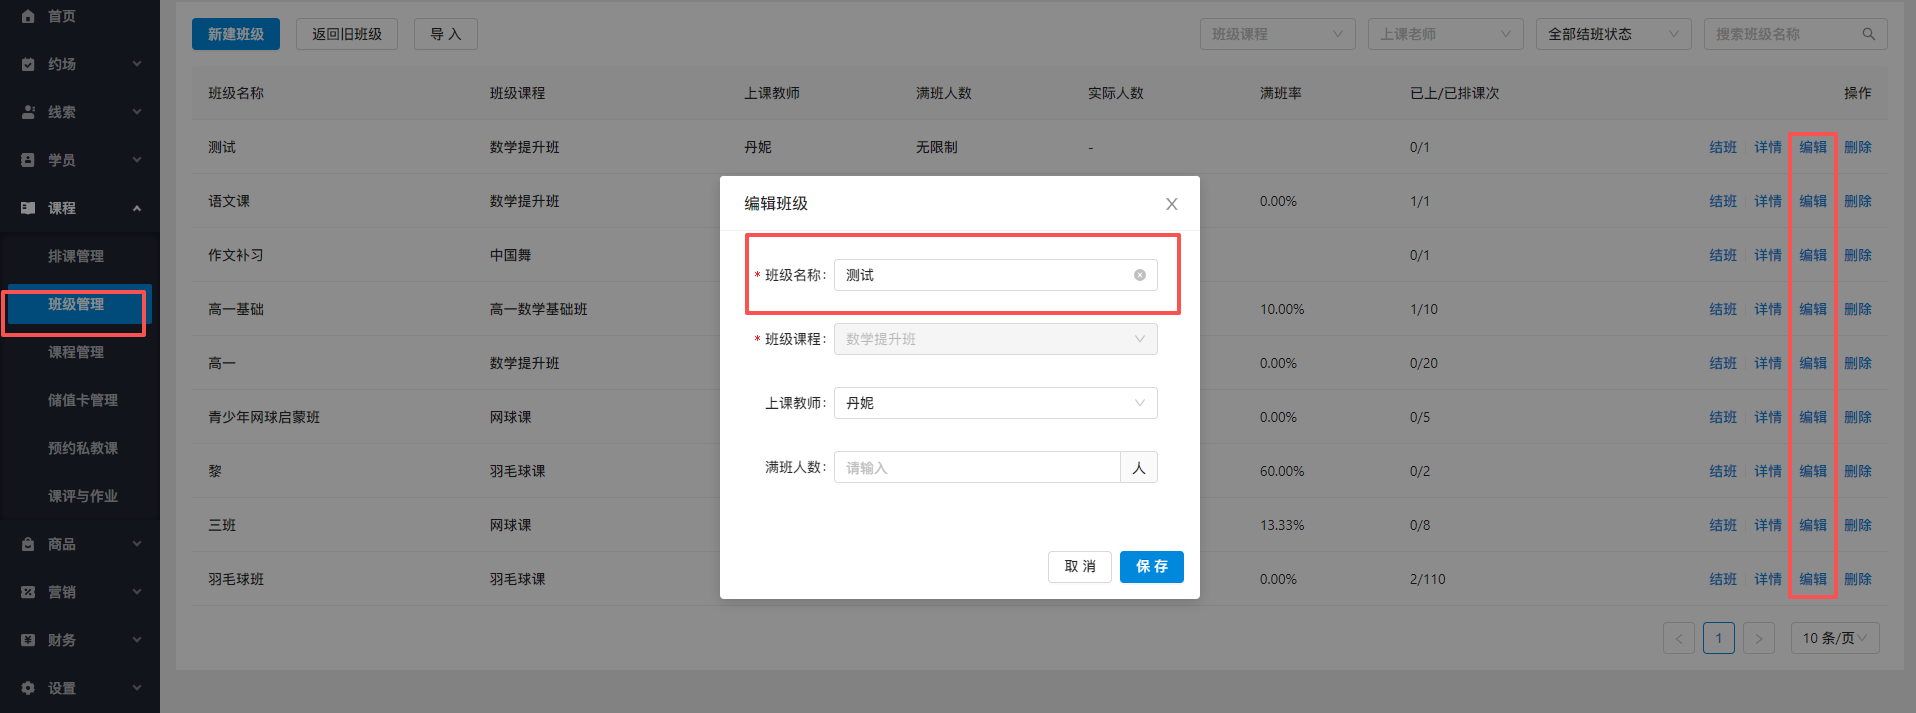Open the 上课教师 dropdown showing 丹妮
Image resolution: width=1916 pixels, height=713 pixels.
point(995,403)
